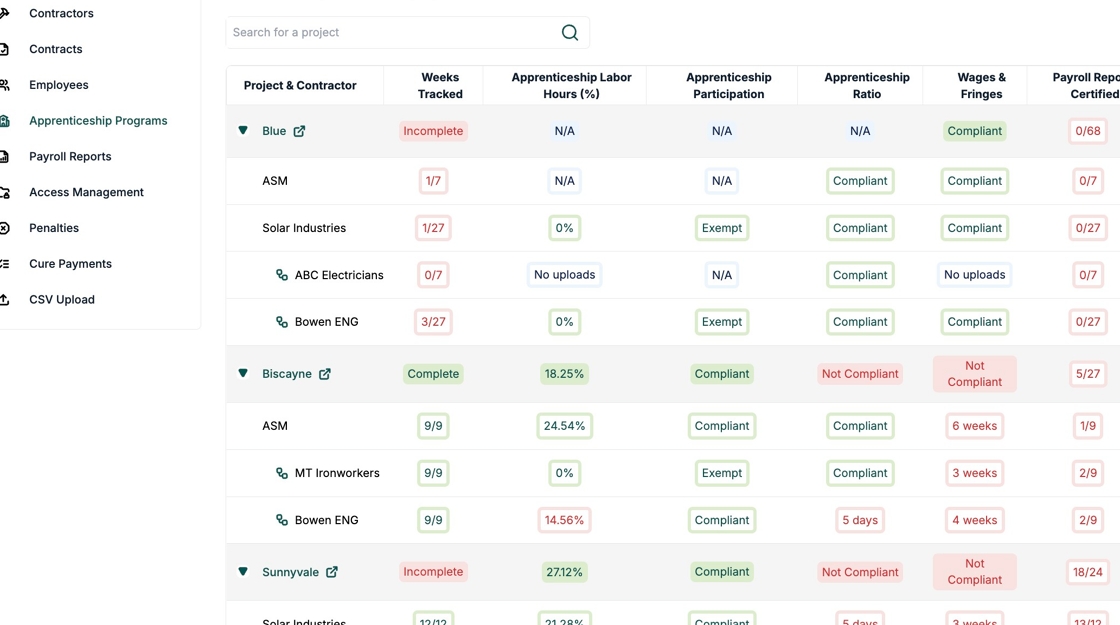Image resolution: width=1120 pixels, height=625 pixels.
Task: Click subcontractor link icon beside MT Ironworkers
Action: (x=282, y=473)
